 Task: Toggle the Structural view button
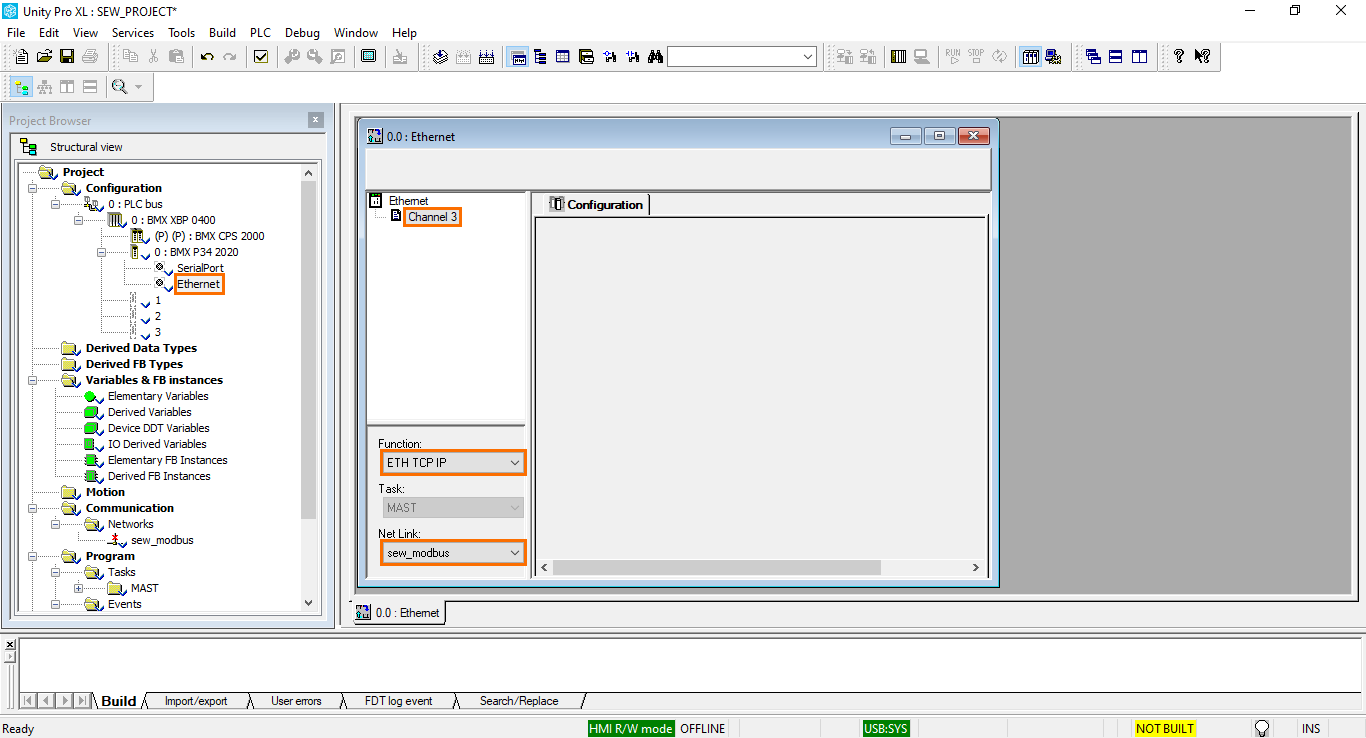(21, 87)
